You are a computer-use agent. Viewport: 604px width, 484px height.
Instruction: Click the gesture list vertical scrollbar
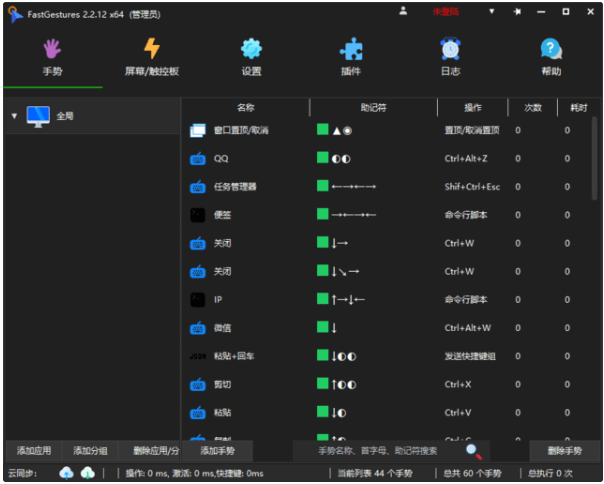click(x=595, y=159)
